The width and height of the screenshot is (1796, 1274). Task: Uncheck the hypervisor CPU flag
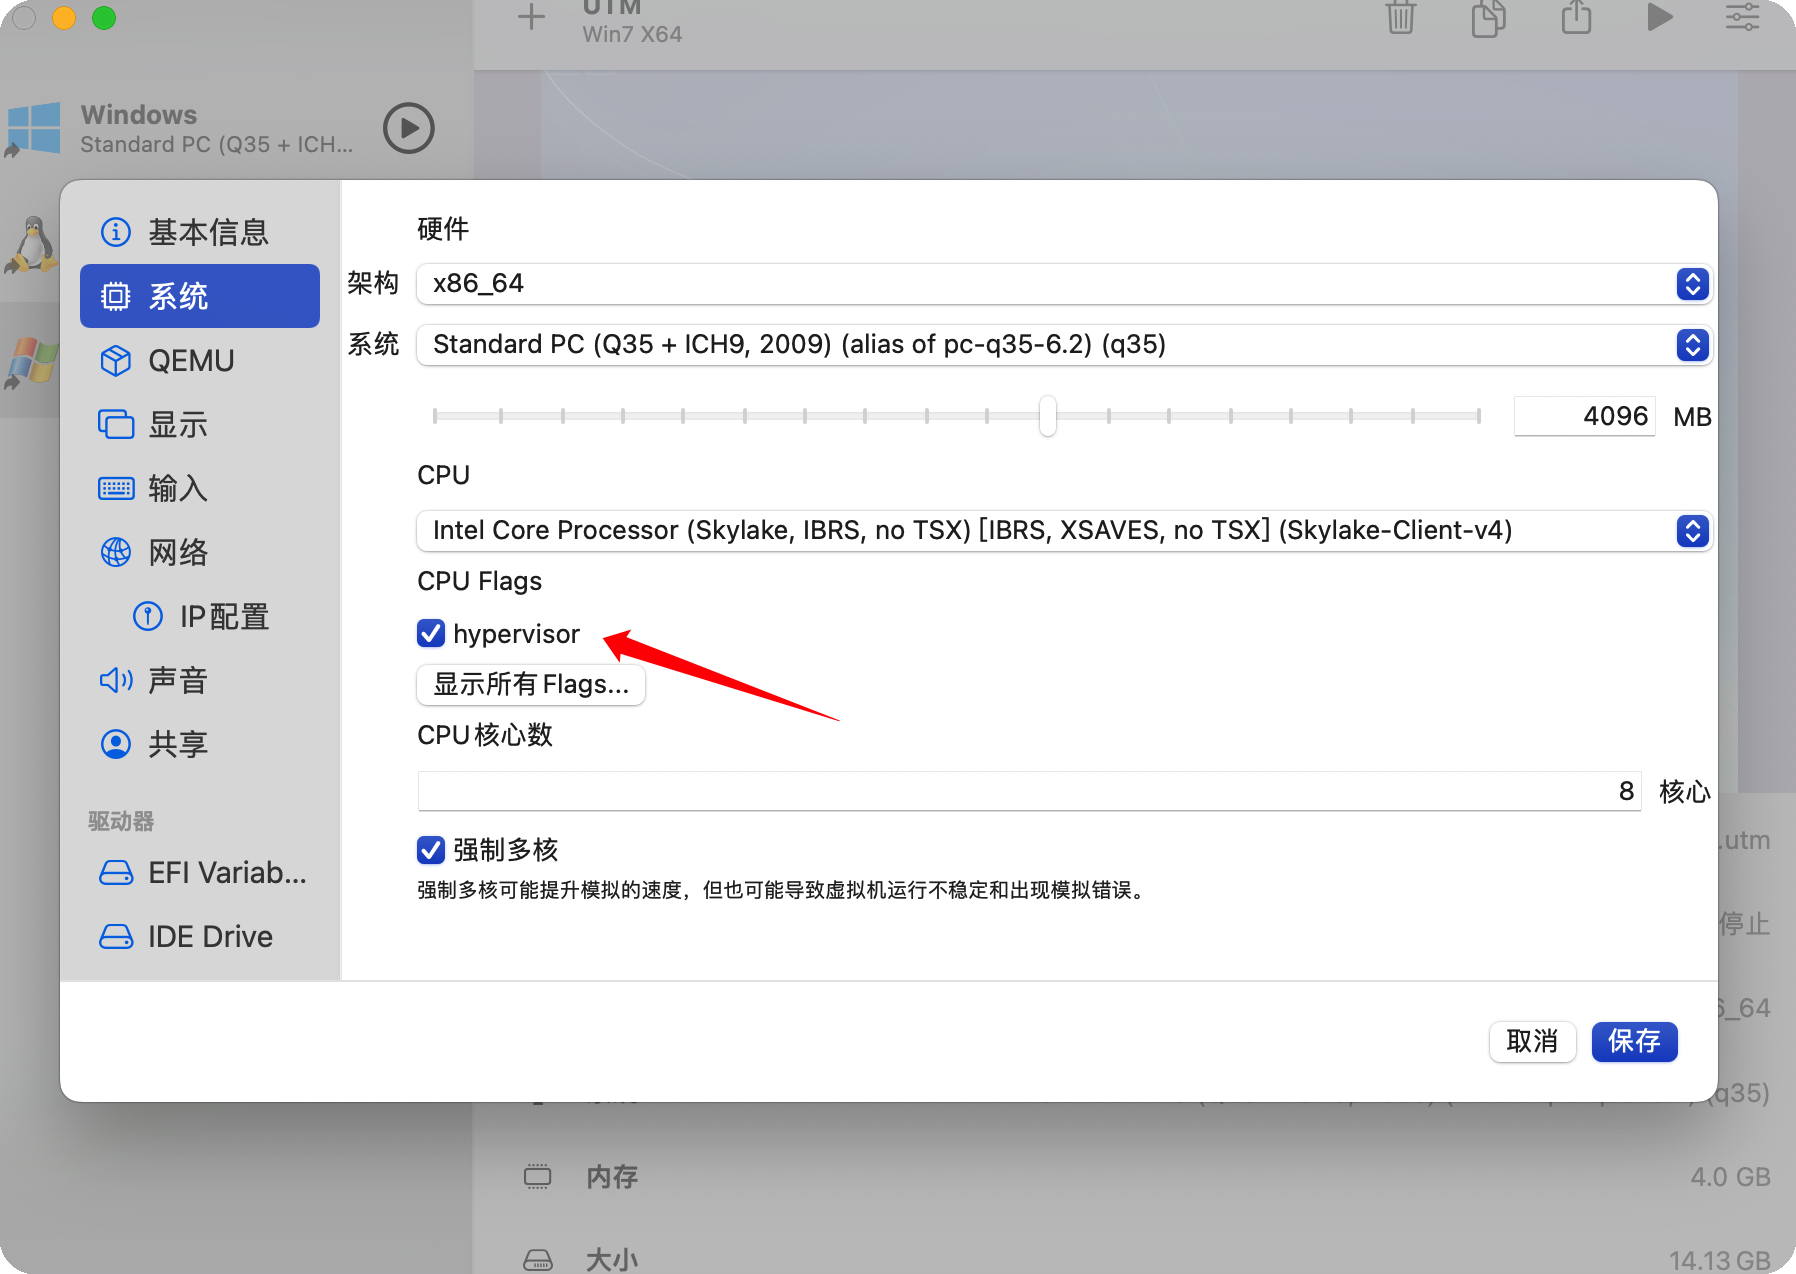click(431, 633)
